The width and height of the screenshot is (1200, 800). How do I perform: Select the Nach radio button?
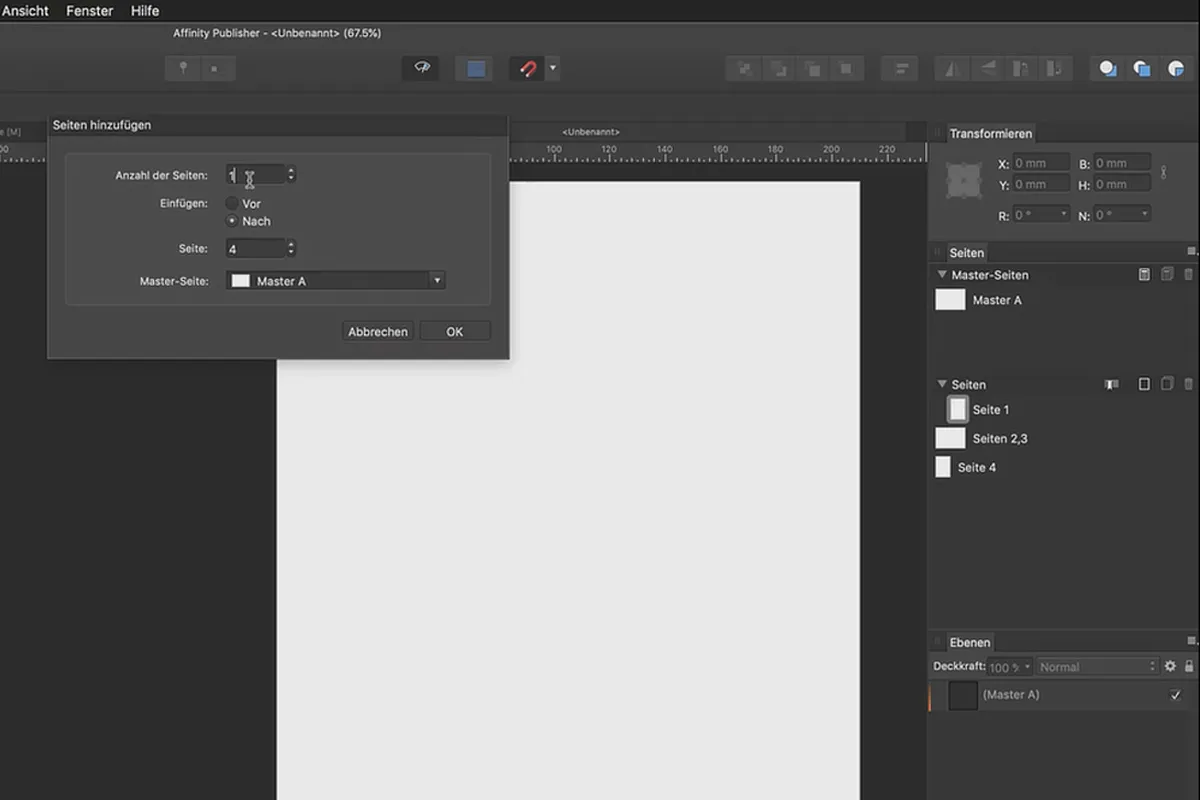tap(232, 221)
